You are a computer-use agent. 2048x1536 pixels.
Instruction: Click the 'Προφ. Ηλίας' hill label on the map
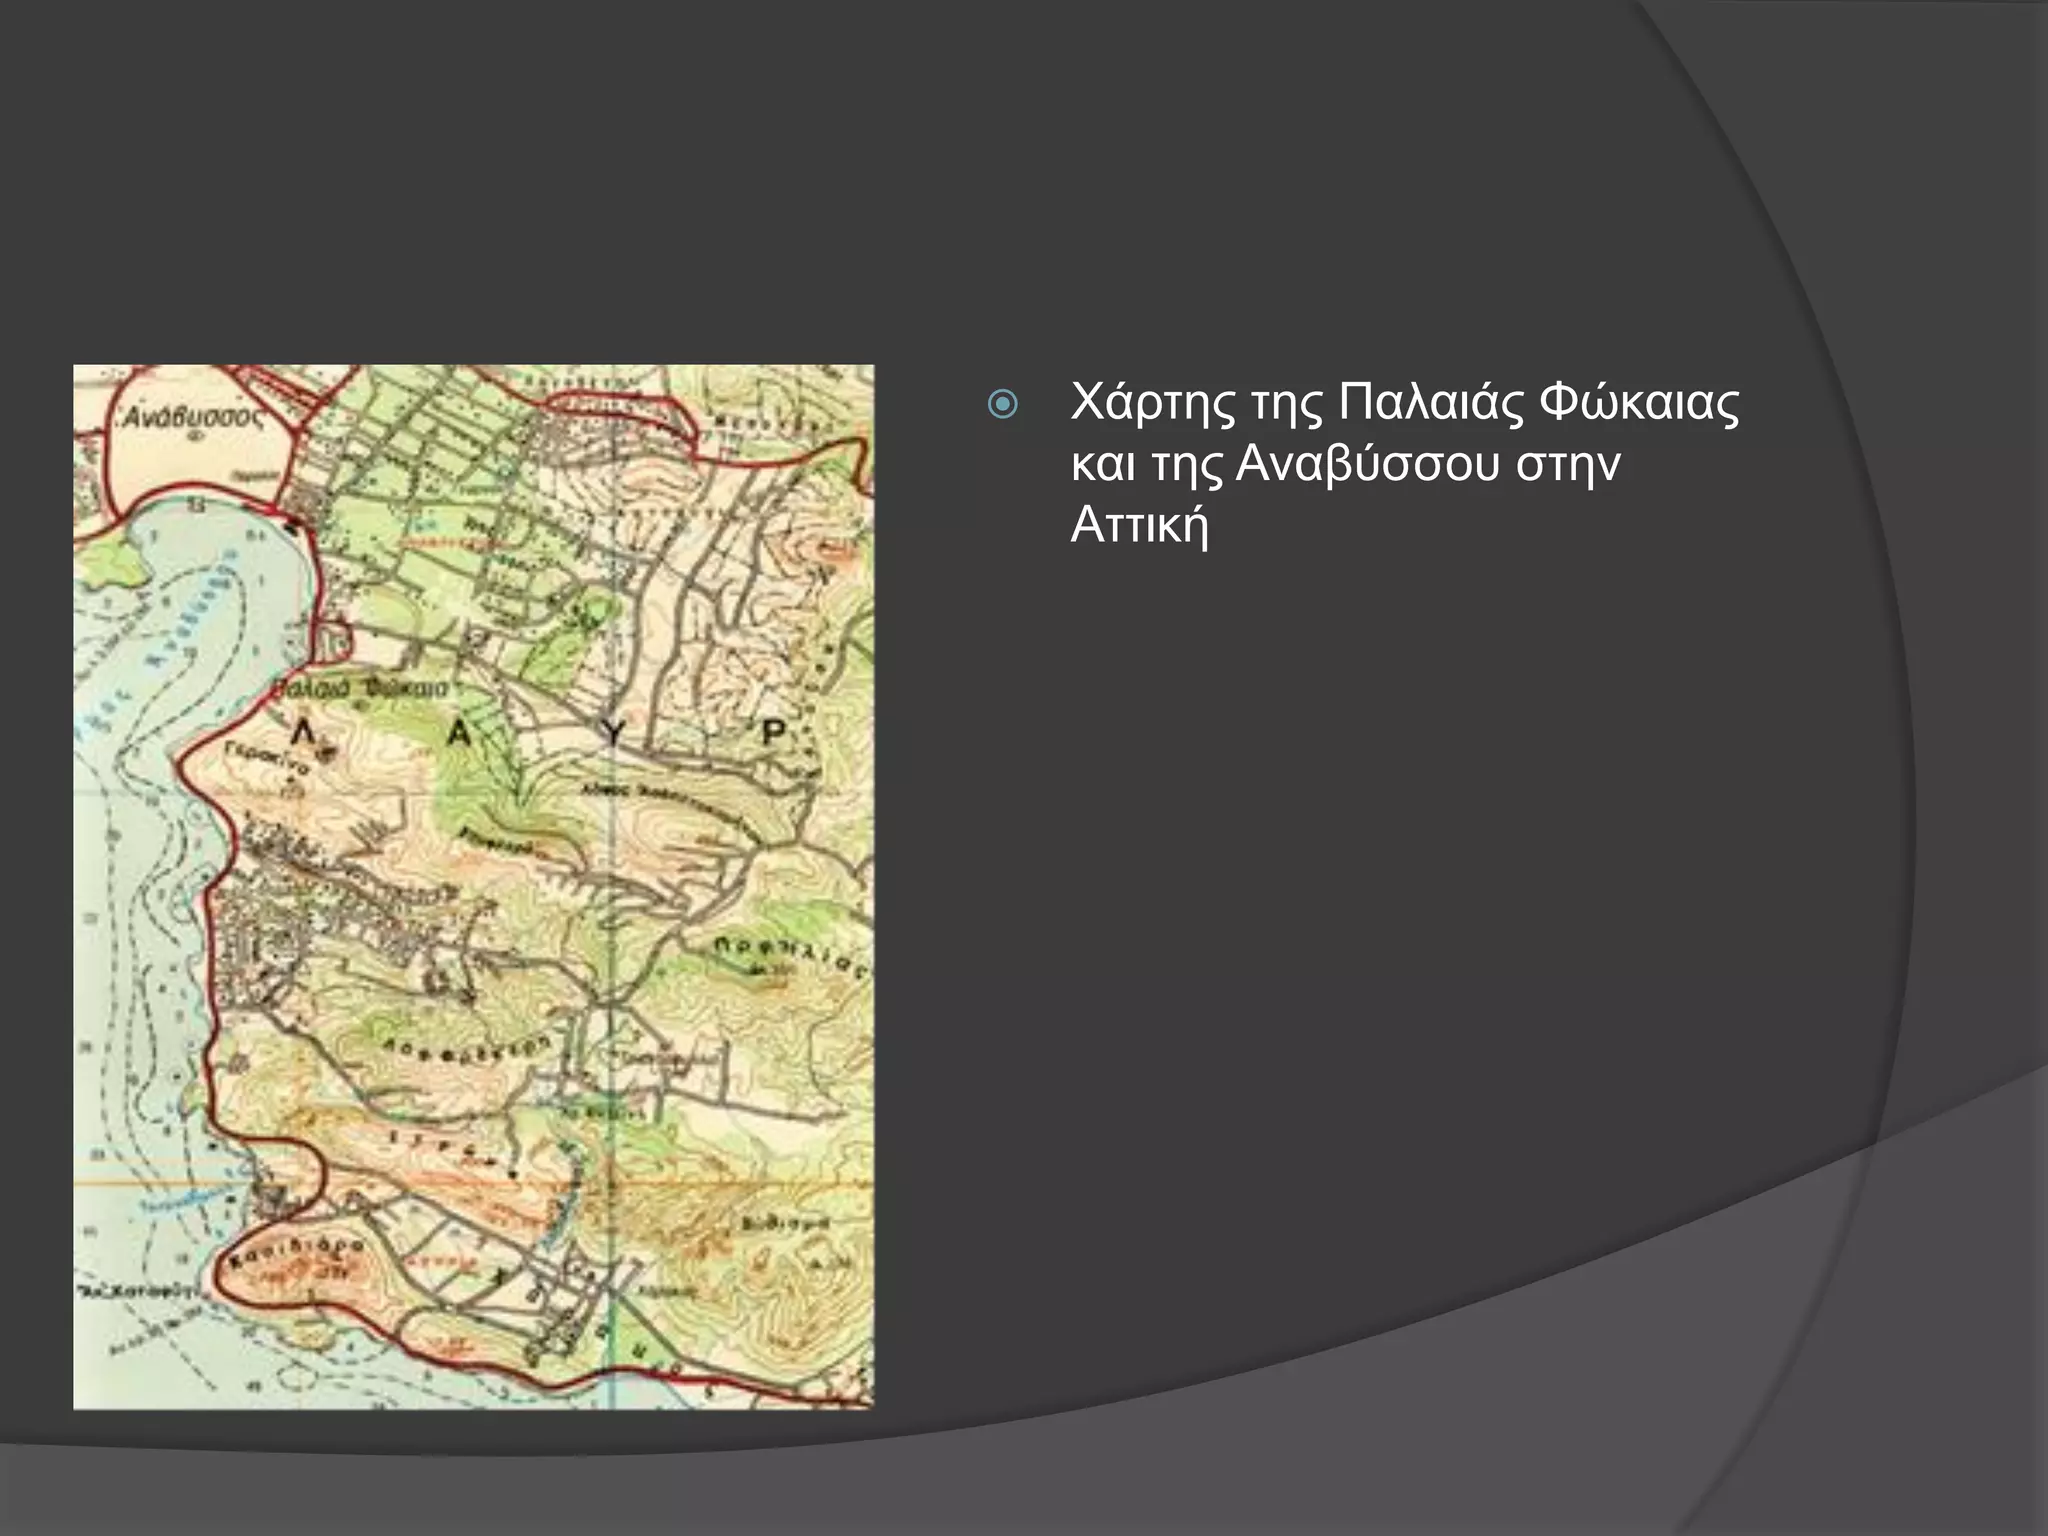788,957
